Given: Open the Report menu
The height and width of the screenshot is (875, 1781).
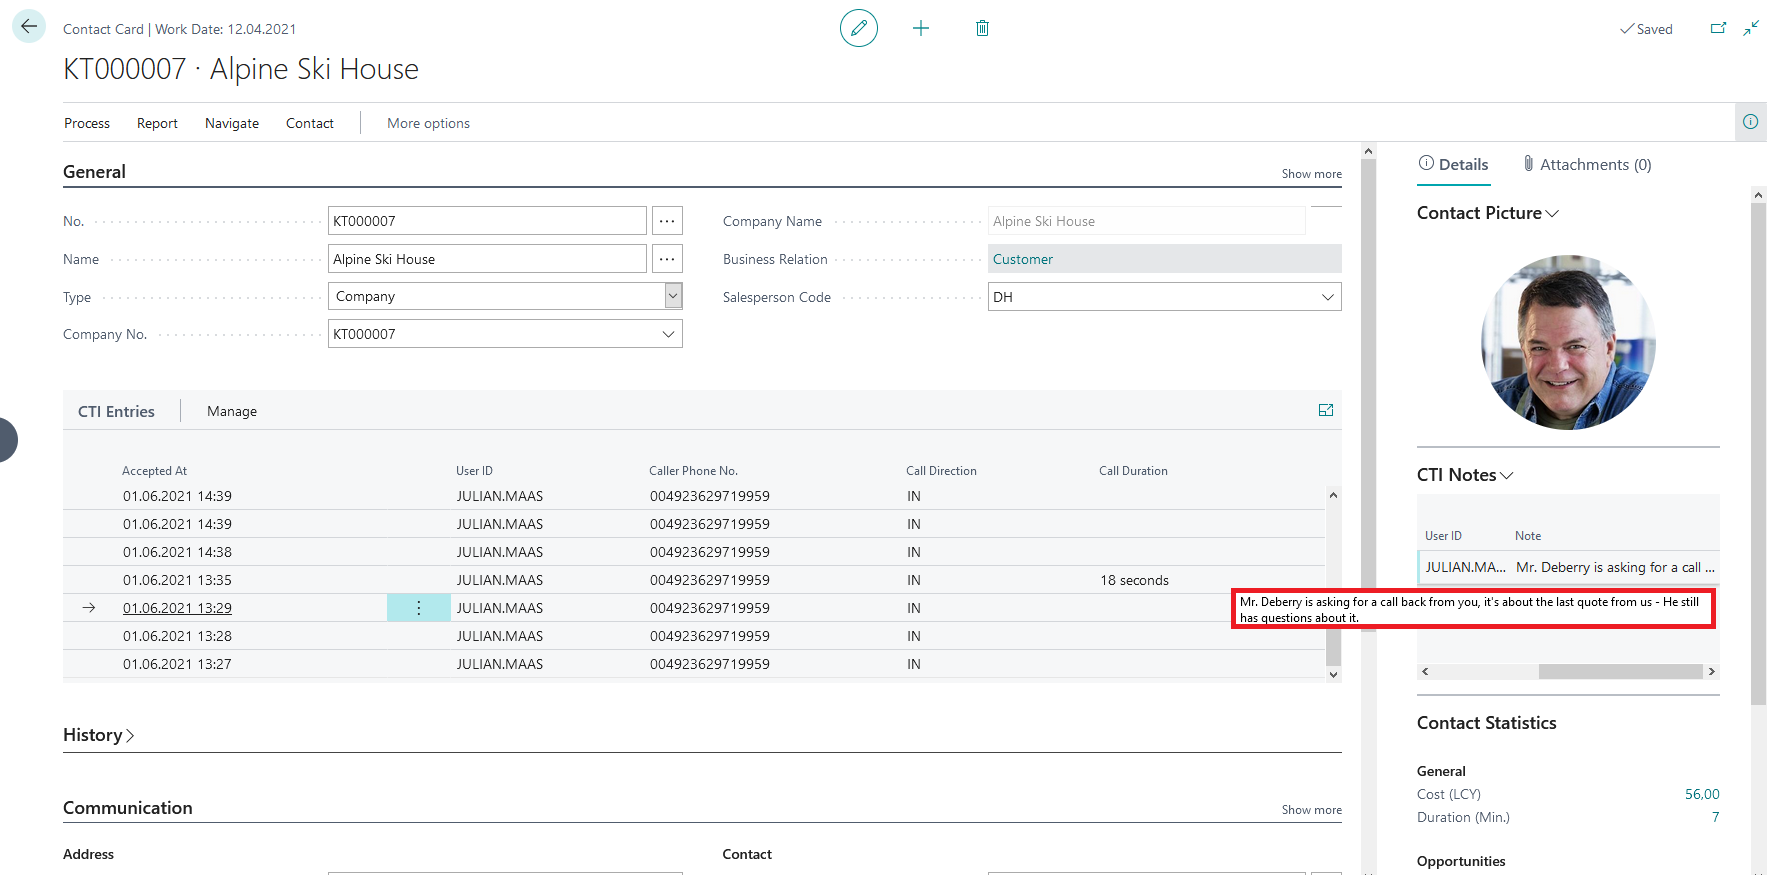Looking at the screenshot, I should (x=157, y=123).
